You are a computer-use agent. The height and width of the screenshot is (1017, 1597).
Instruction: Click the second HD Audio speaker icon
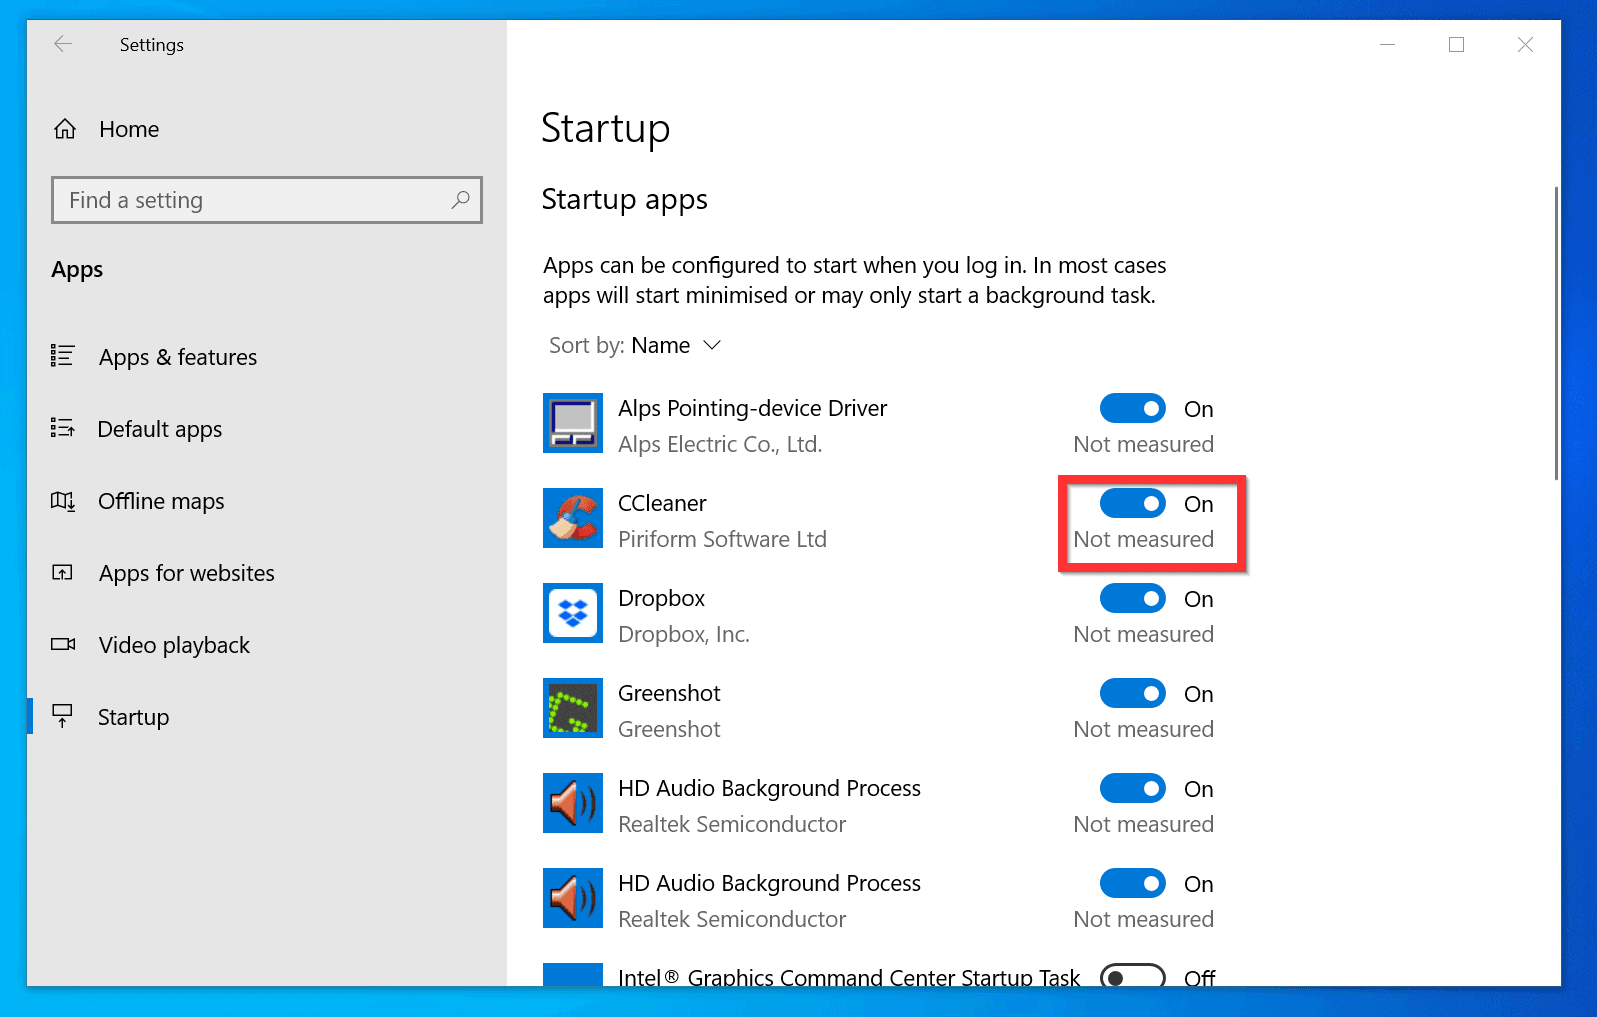[x=573, y=898]
